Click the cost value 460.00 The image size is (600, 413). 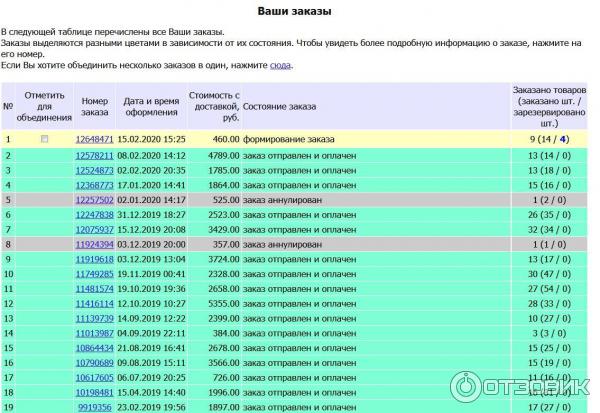coord(226,139)
